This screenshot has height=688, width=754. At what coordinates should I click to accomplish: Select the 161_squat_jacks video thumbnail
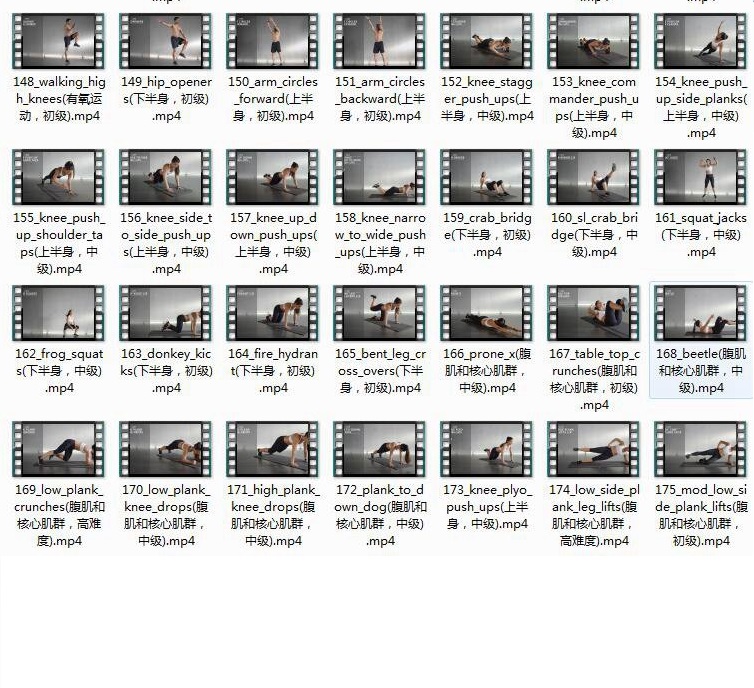tap(701, 178)
